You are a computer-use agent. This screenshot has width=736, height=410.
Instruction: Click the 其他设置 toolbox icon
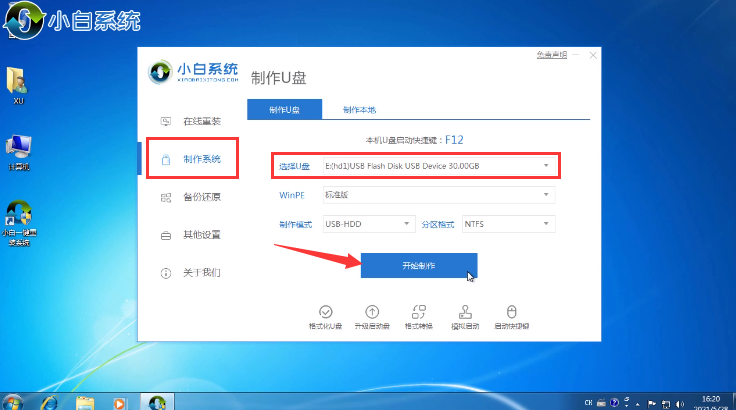point(166,236)
